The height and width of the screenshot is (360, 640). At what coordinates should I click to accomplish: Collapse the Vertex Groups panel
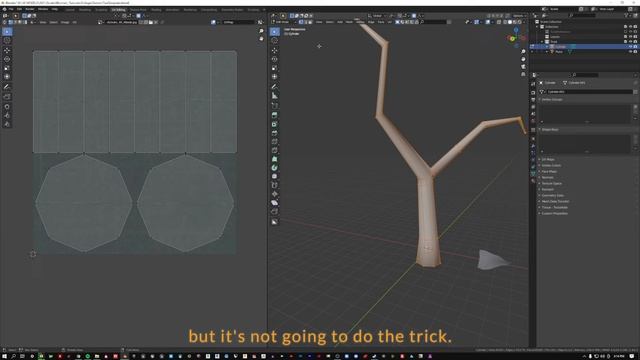click(551, 100)
